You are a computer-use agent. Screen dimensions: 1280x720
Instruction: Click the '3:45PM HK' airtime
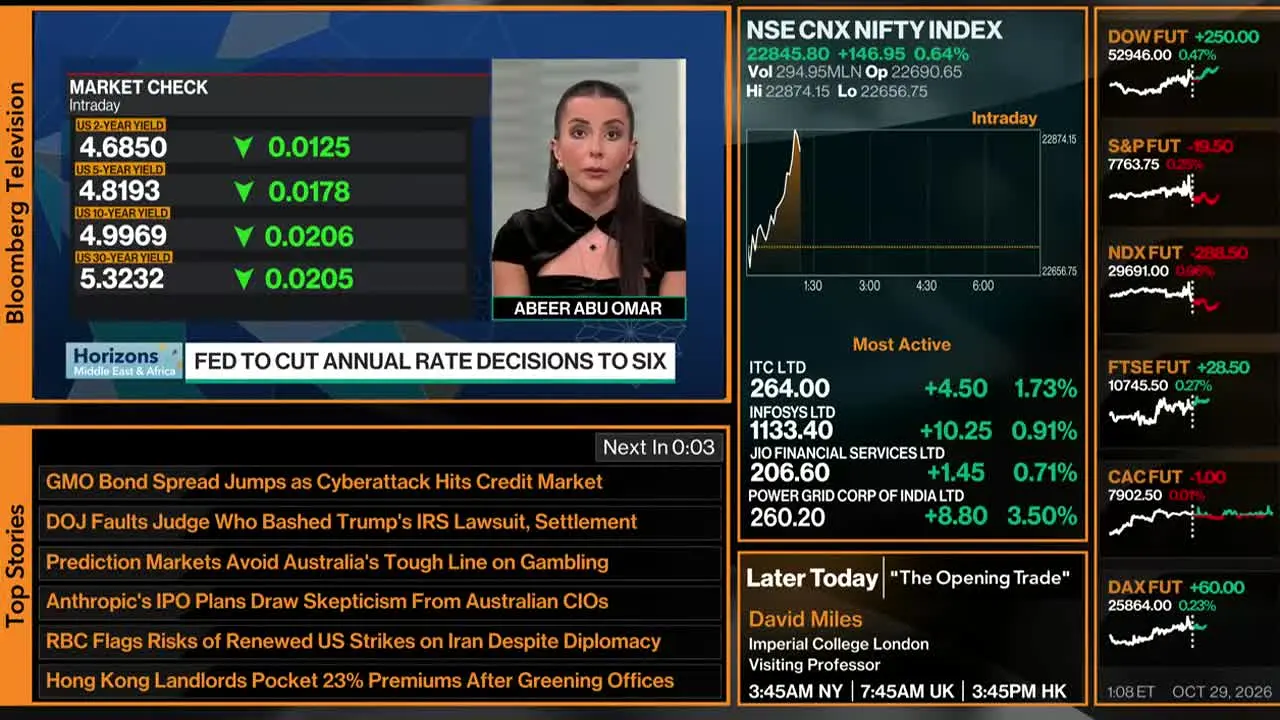(1017, 691)
